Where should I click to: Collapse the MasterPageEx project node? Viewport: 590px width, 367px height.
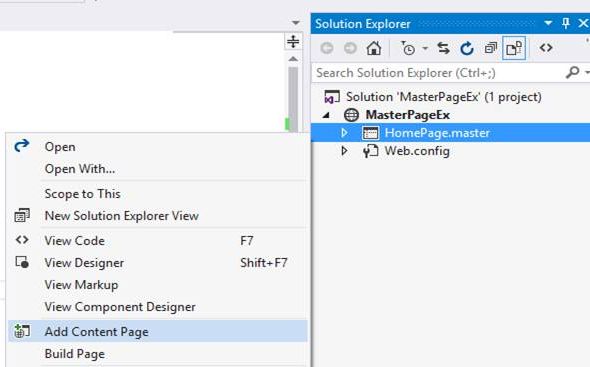327,115
